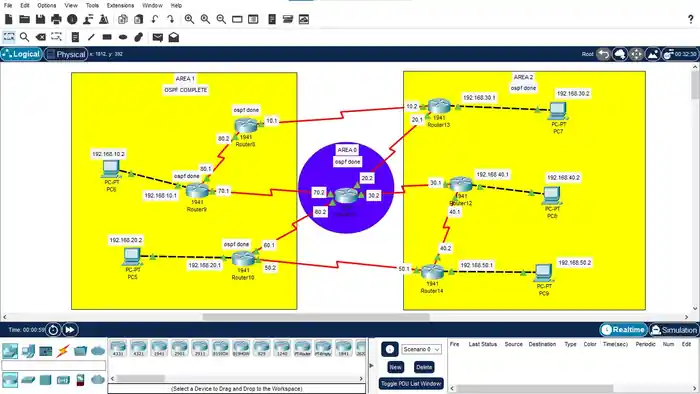Click the Power Cycle Devices button
Image resolution: width=700 pixels, height=394 pixels.
(x=53, y=330)
